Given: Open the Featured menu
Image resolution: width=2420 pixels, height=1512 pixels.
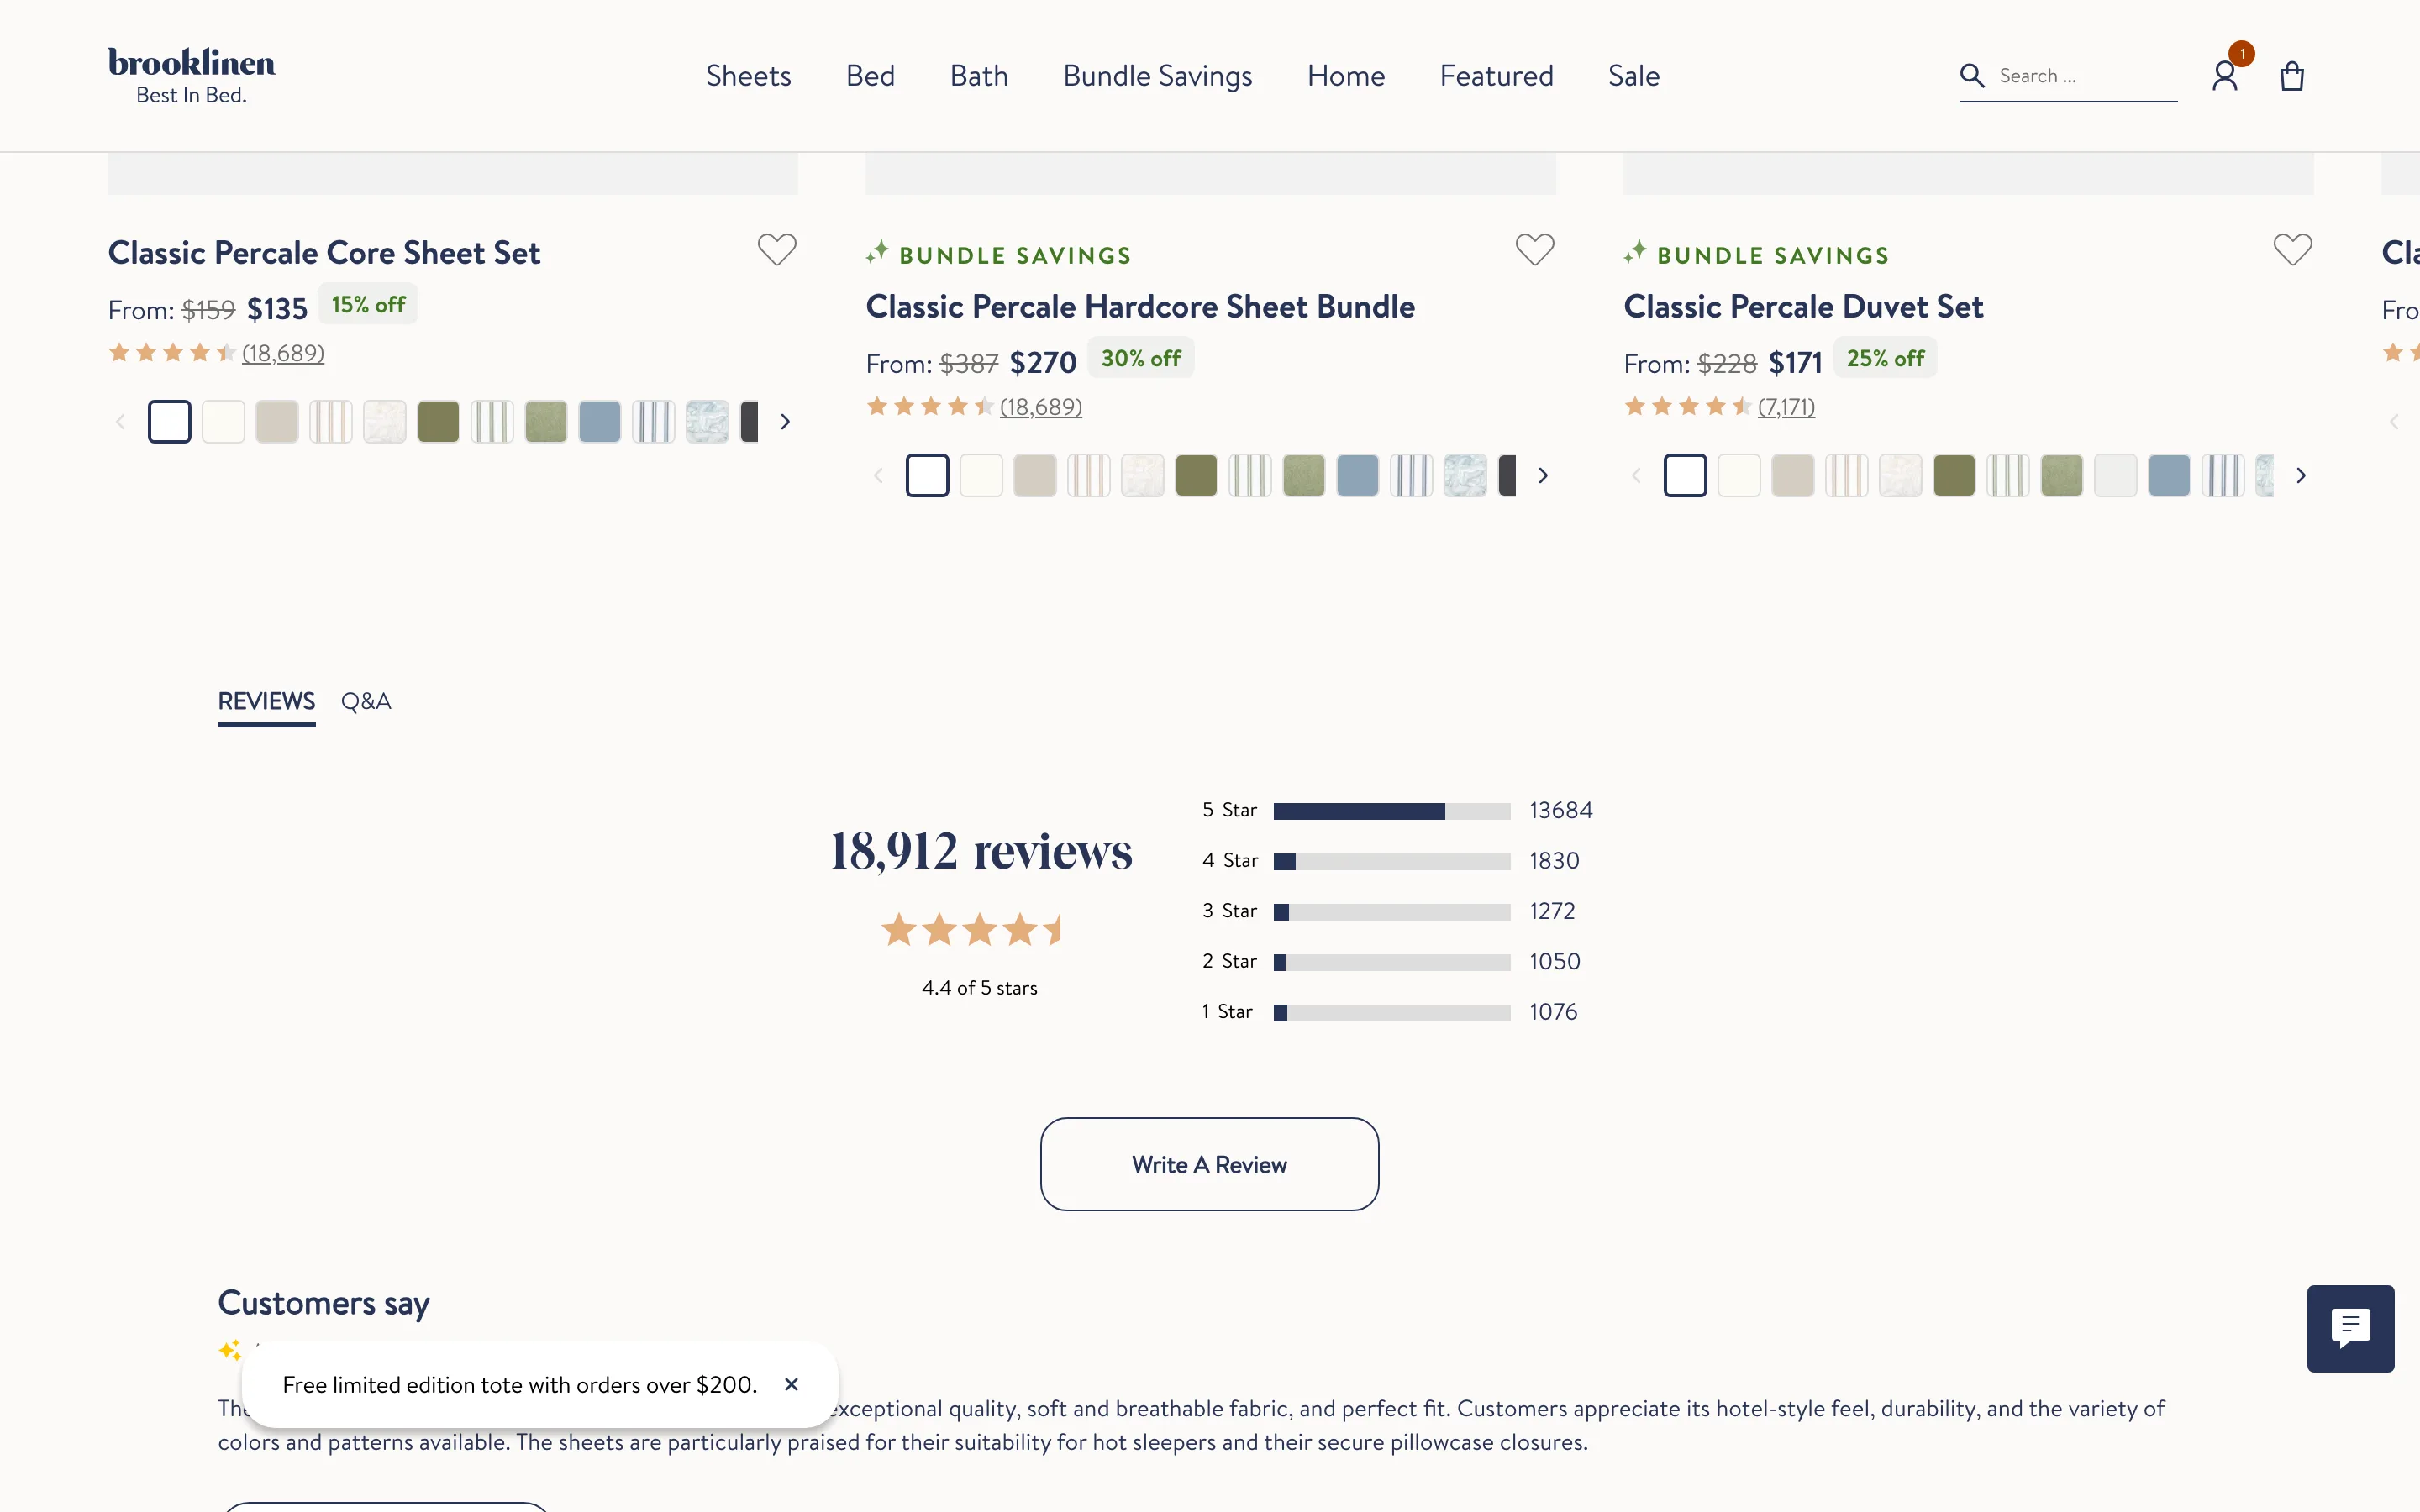Looking at the screenshot, I should [x=1496, y=76].
